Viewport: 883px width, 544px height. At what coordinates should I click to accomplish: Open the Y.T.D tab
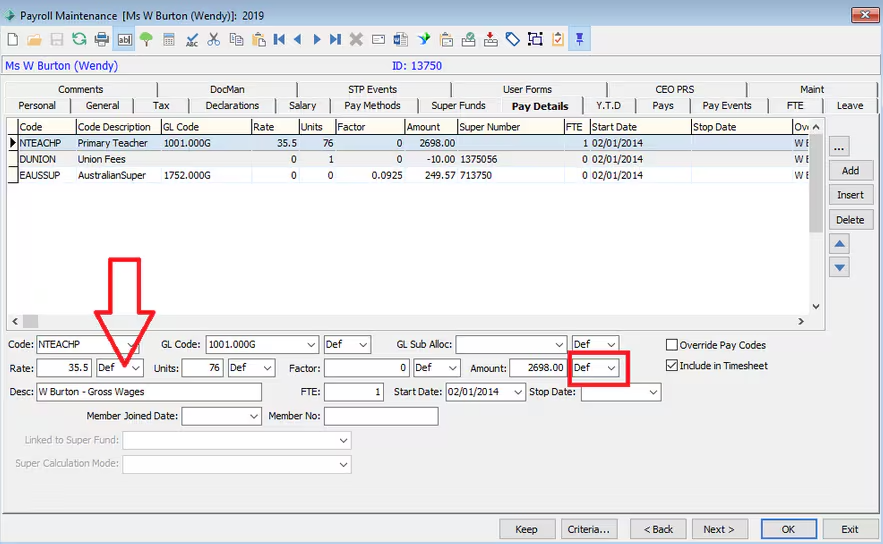[608, 105]
